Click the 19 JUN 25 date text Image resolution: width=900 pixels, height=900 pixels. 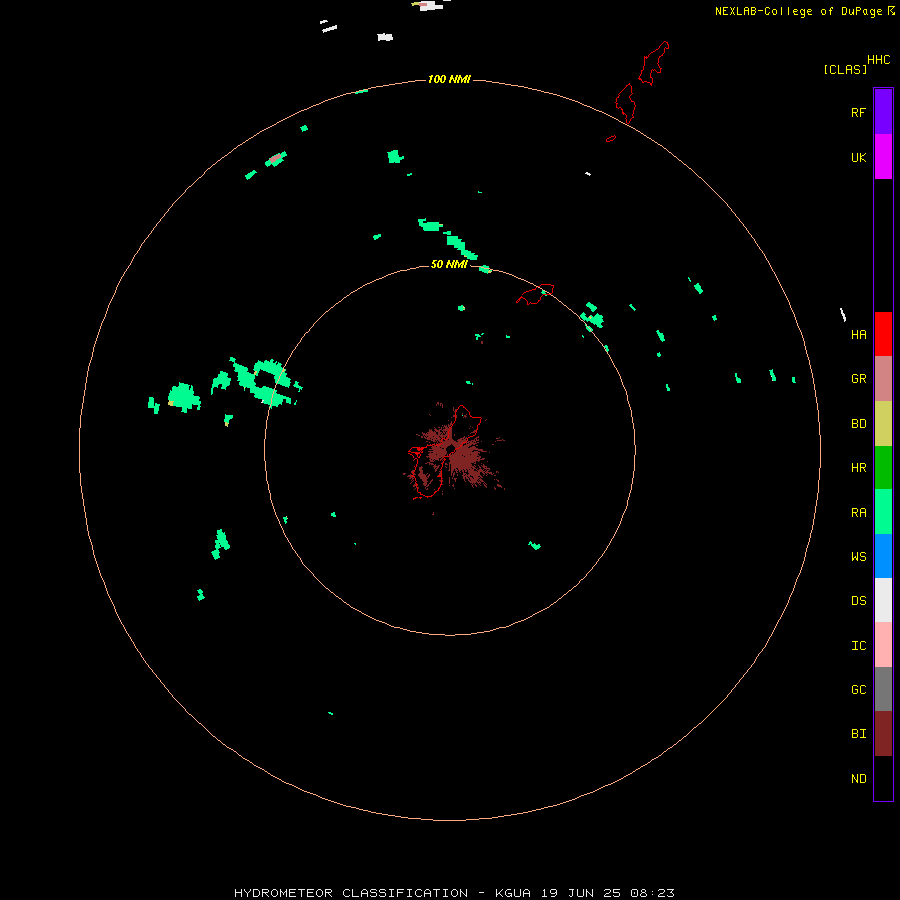[x=580, y=893]
